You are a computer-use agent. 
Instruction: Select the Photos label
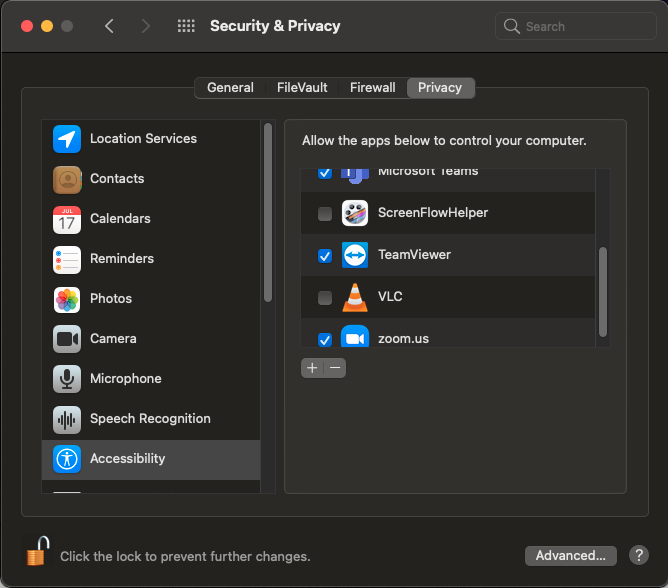[x=111, y=299]
